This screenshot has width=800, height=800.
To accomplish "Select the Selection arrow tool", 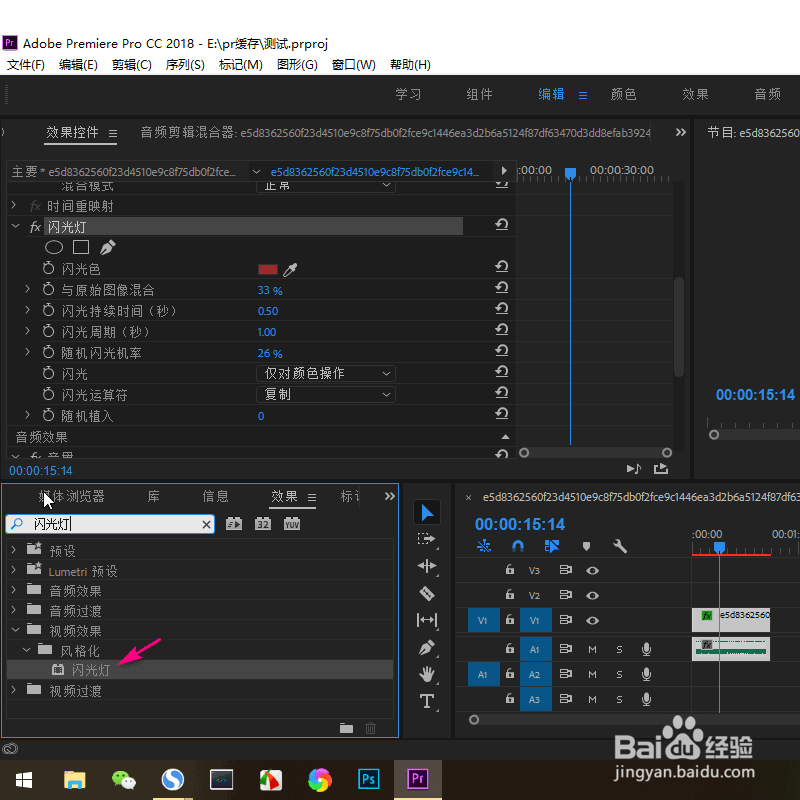I will pos(427,513).
